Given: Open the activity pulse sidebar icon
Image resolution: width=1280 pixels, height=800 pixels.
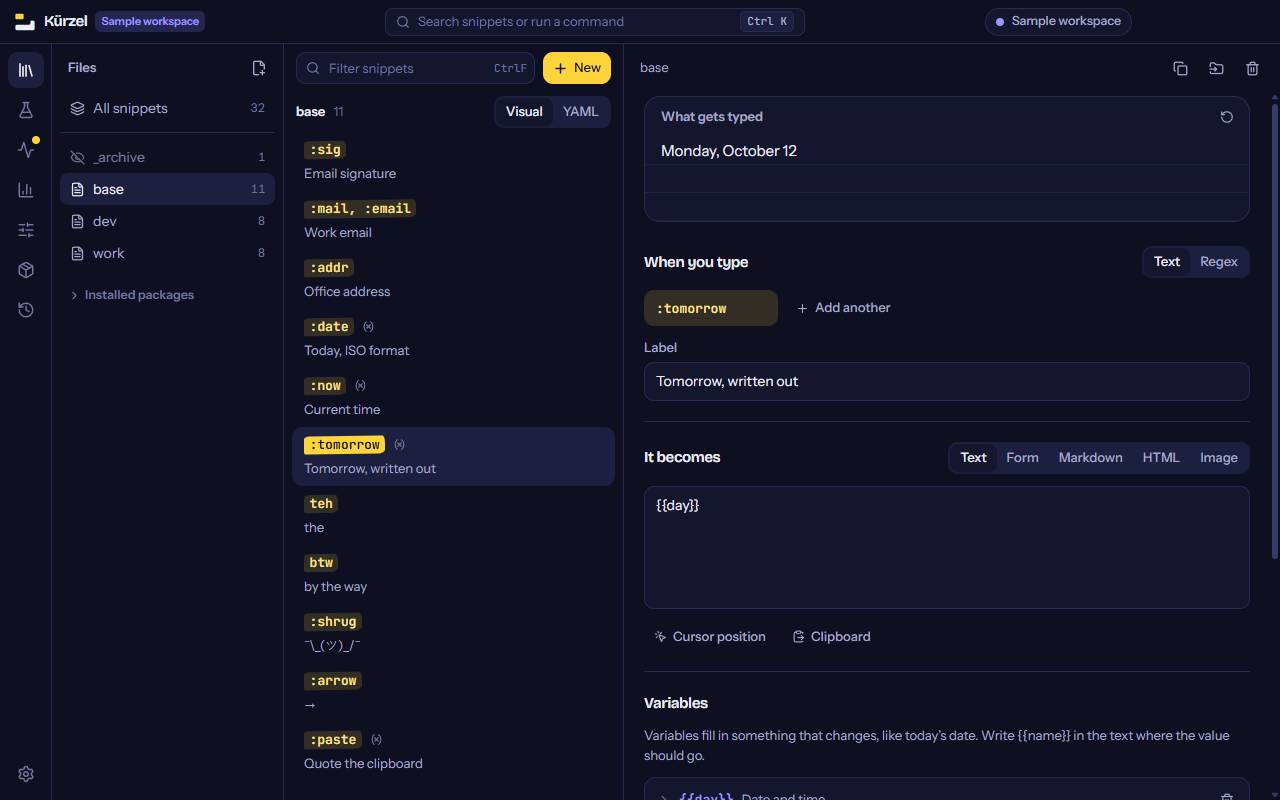Looking at the screenshot, I should 26,150.
